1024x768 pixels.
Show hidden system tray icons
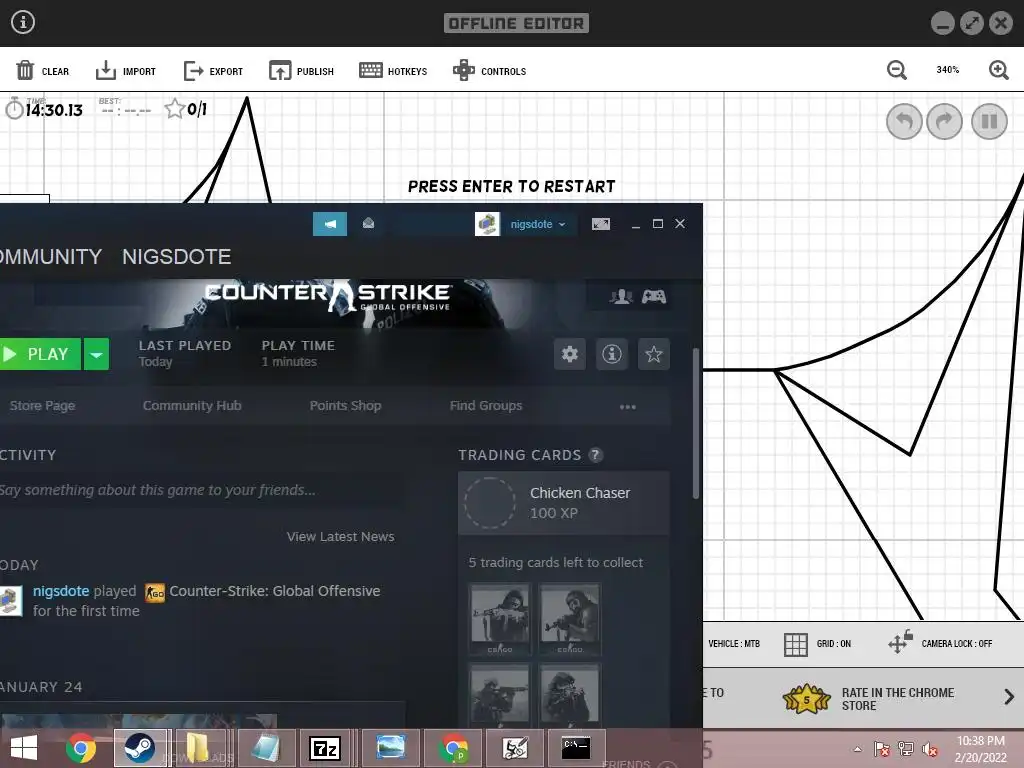click(x=857, y=750)
